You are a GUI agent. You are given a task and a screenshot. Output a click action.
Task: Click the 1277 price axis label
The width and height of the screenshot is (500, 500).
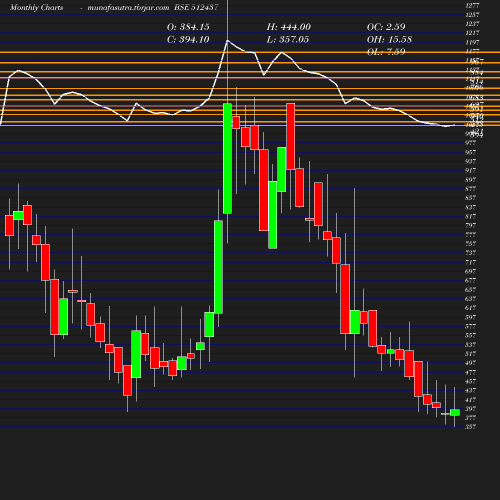(472, 6)
